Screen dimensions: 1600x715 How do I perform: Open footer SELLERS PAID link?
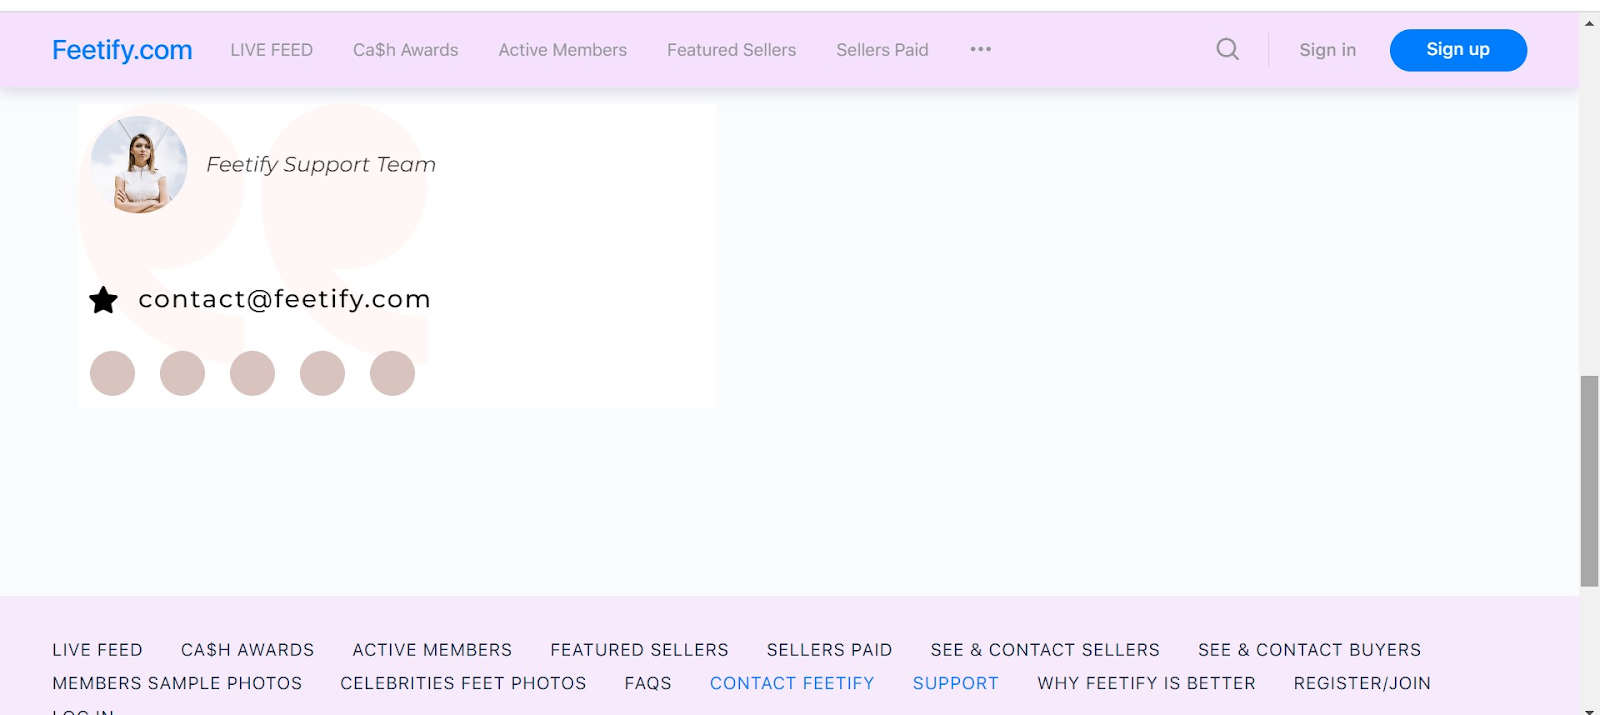pos(830,650)
